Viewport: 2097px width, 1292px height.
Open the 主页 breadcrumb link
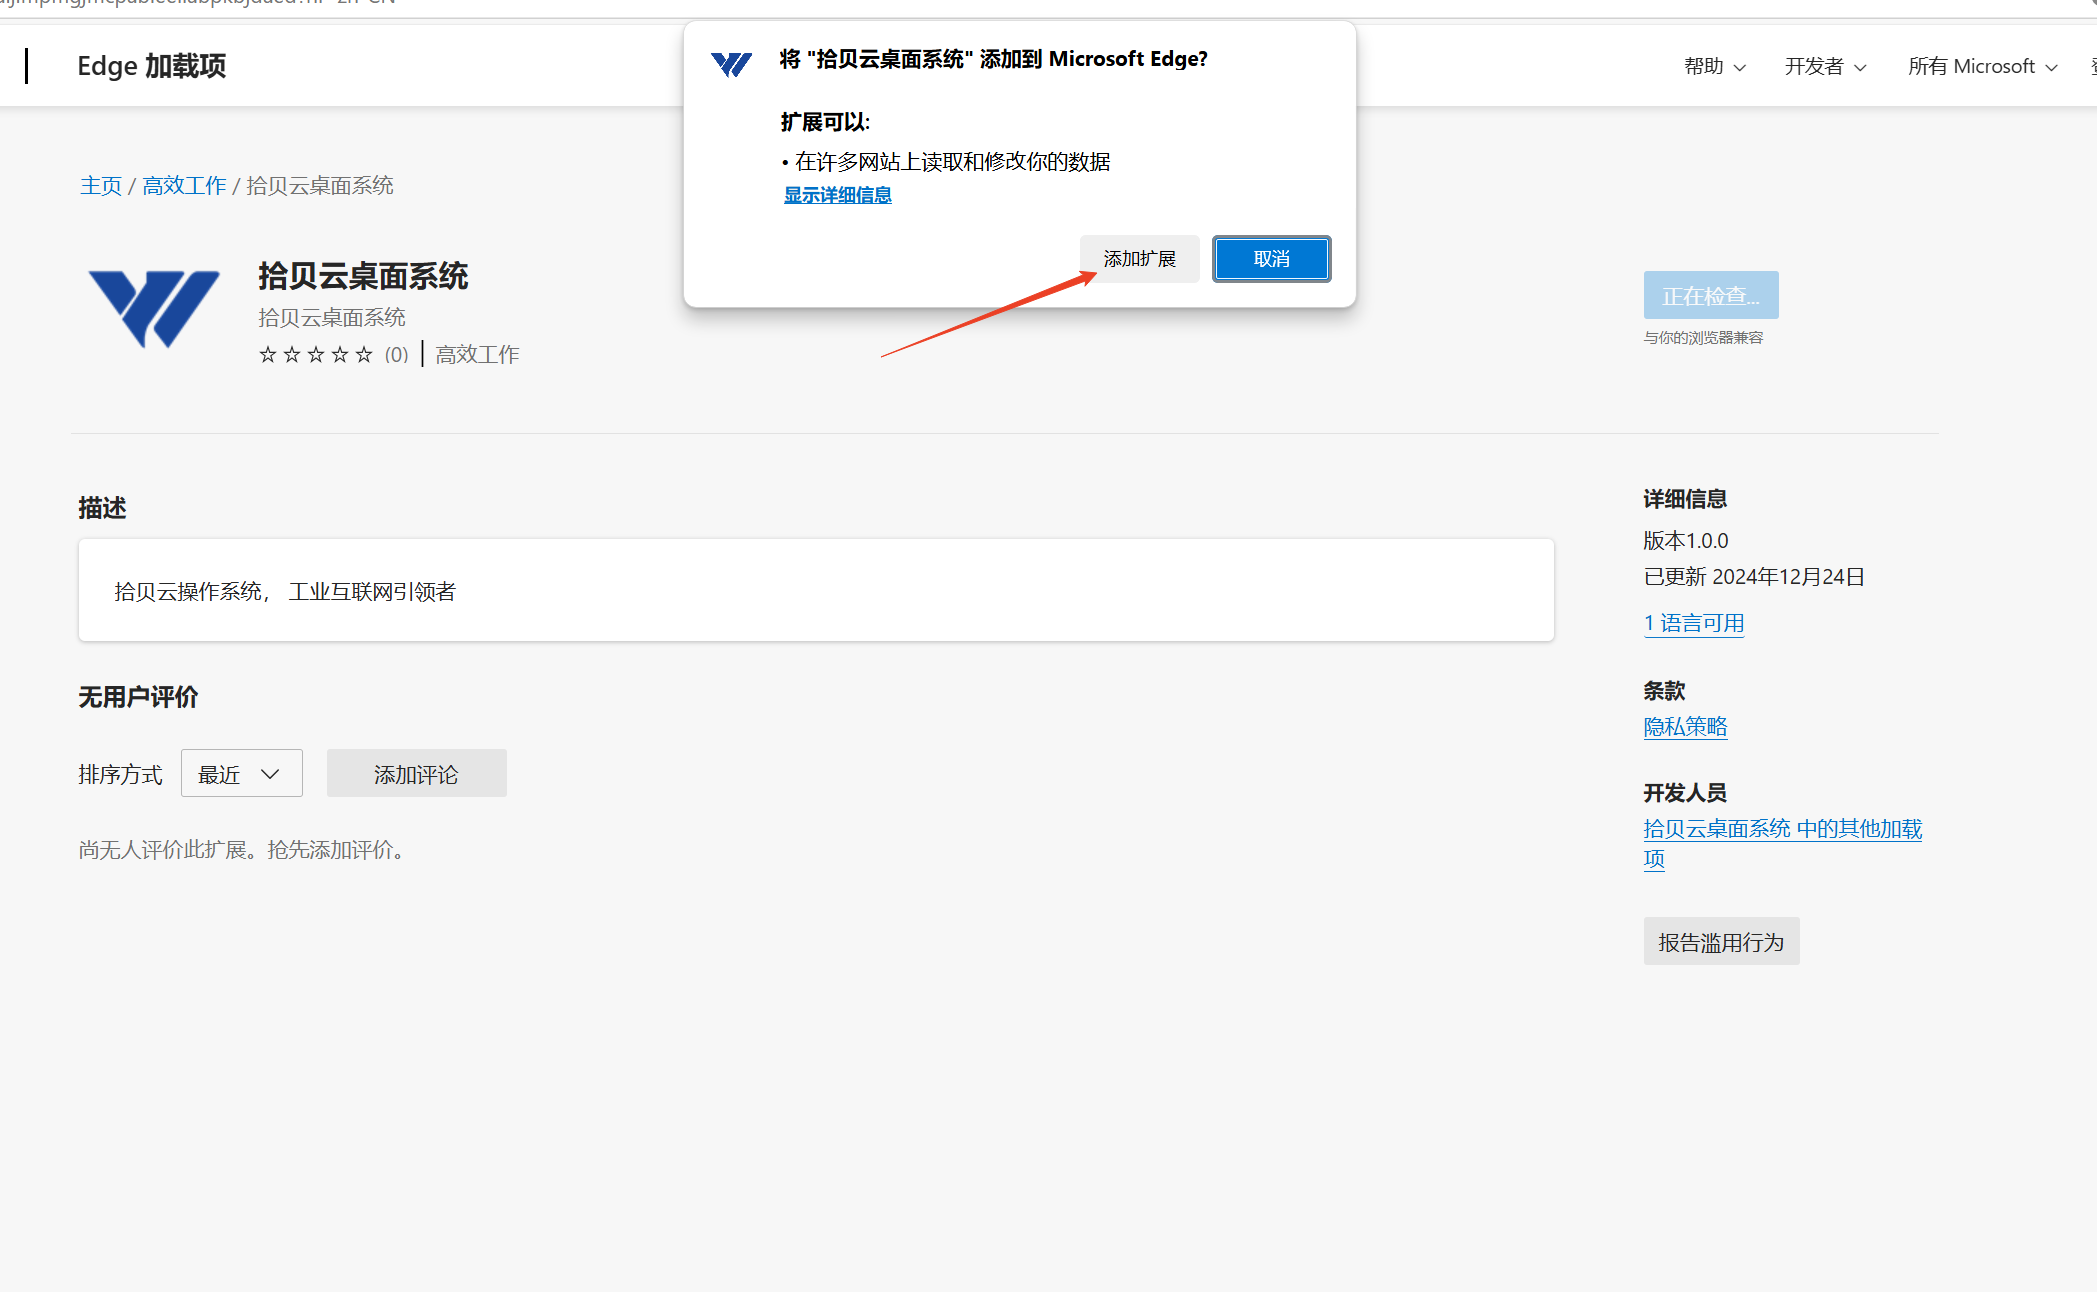pyautogui.click(x=101, y=186)
